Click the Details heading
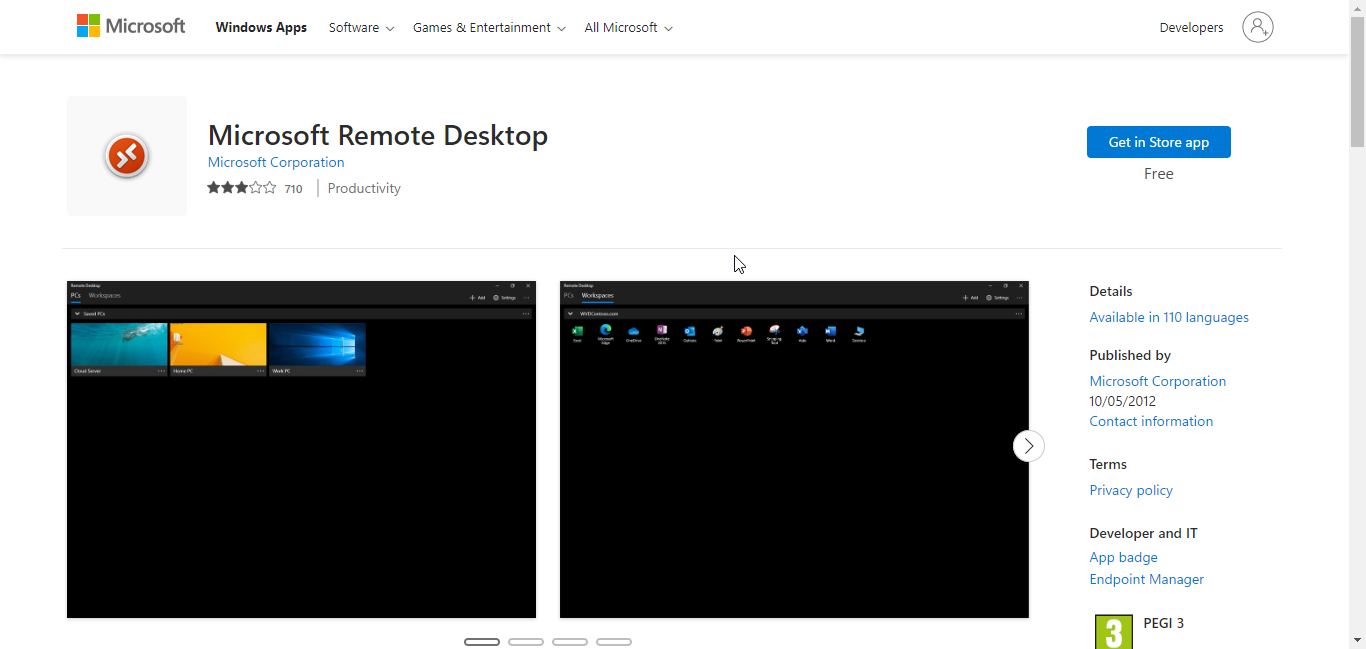 pos(1111,291)
